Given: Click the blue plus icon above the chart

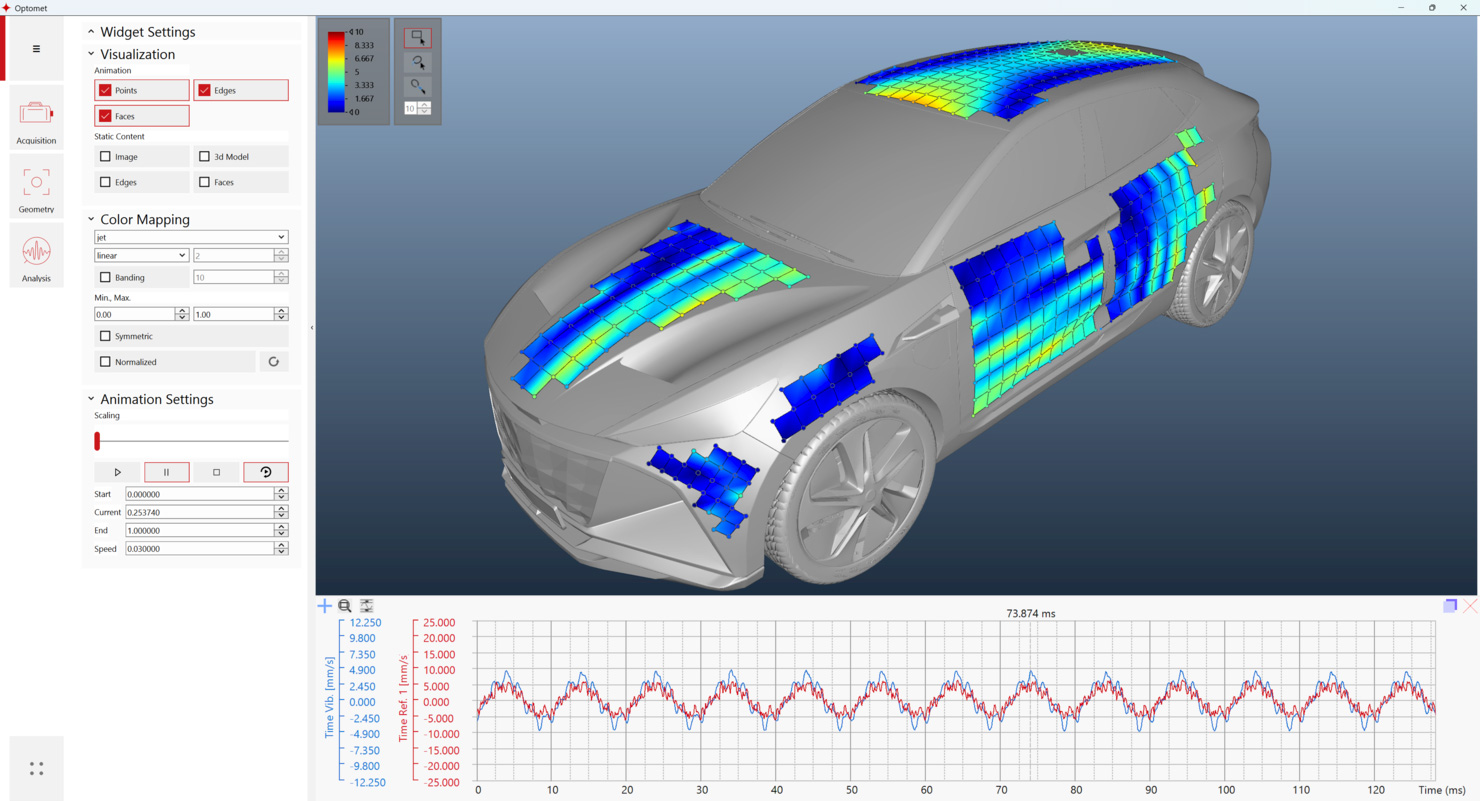Looking at the screenshot, I should point(324,606).
